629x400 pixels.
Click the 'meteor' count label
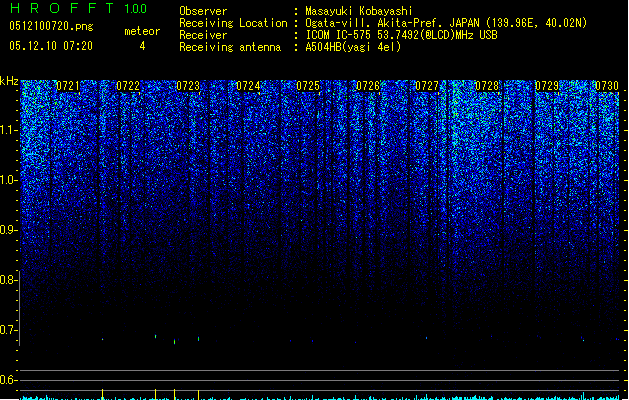click(142, 31)
